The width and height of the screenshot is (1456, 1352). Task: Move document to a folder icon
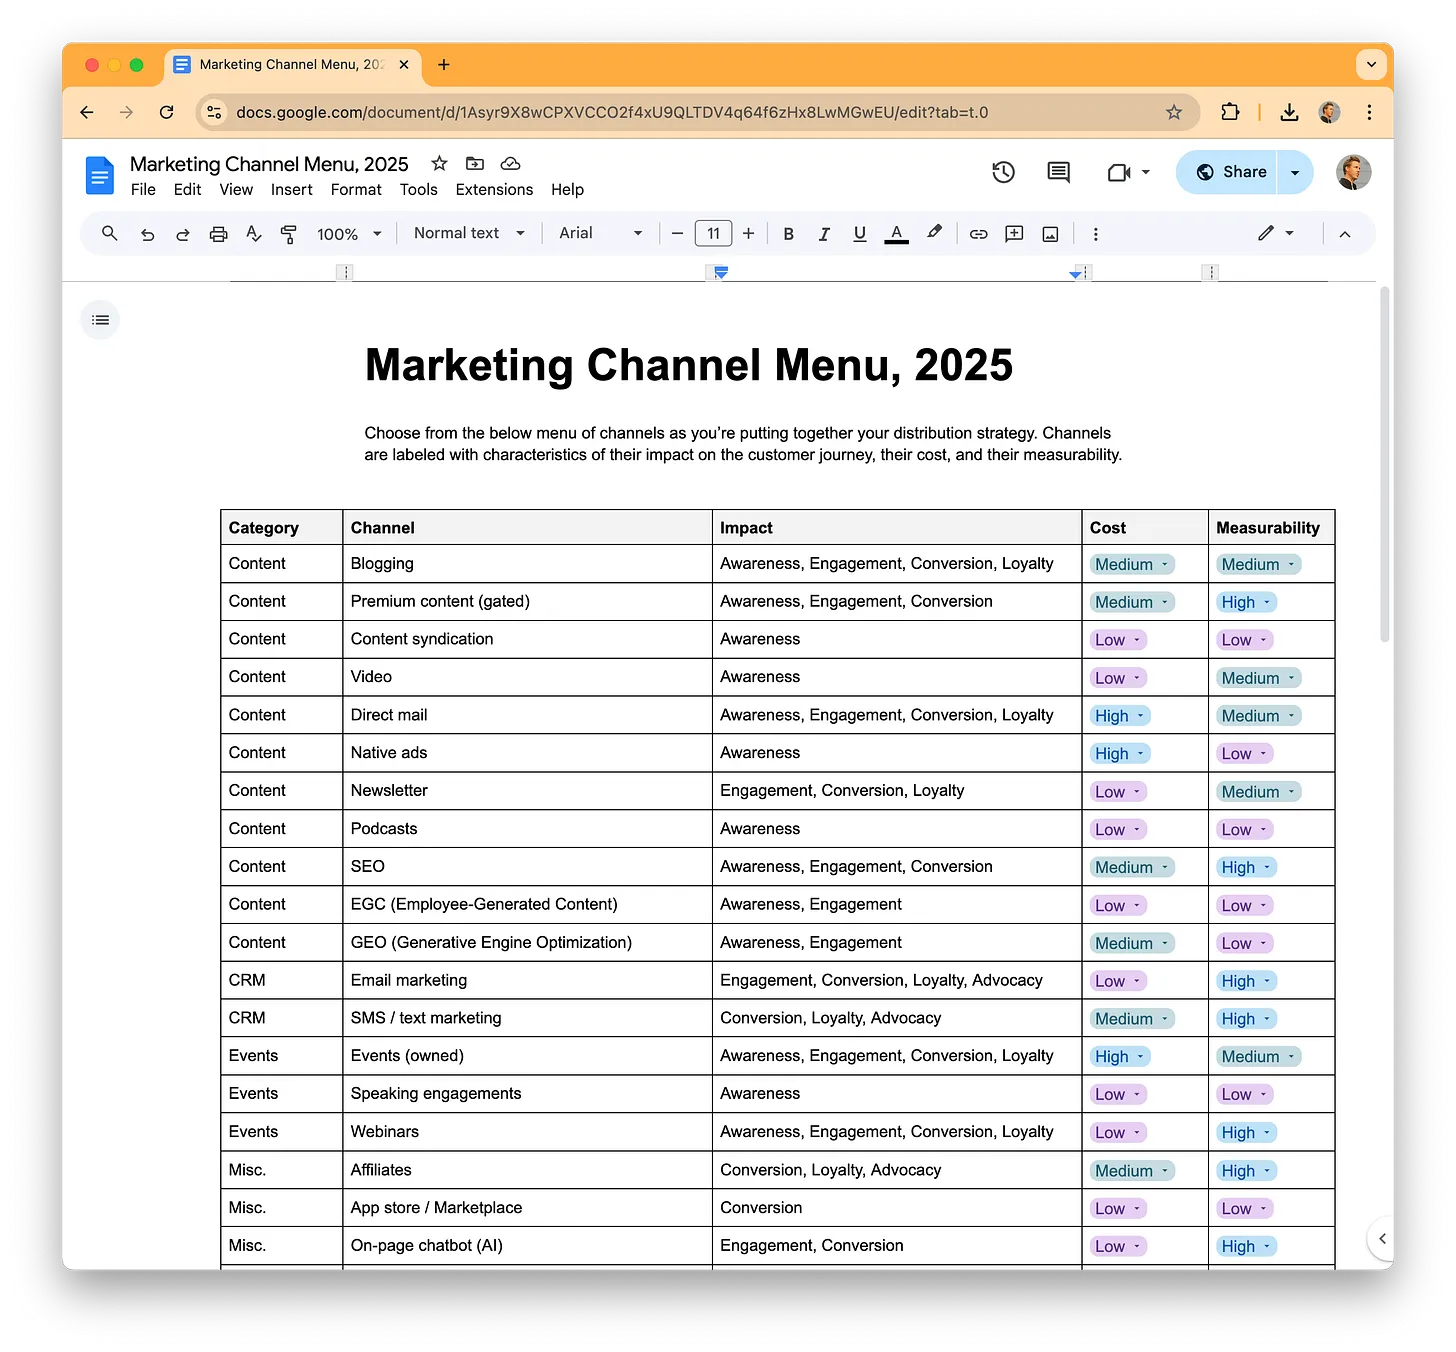coord(475,163)
